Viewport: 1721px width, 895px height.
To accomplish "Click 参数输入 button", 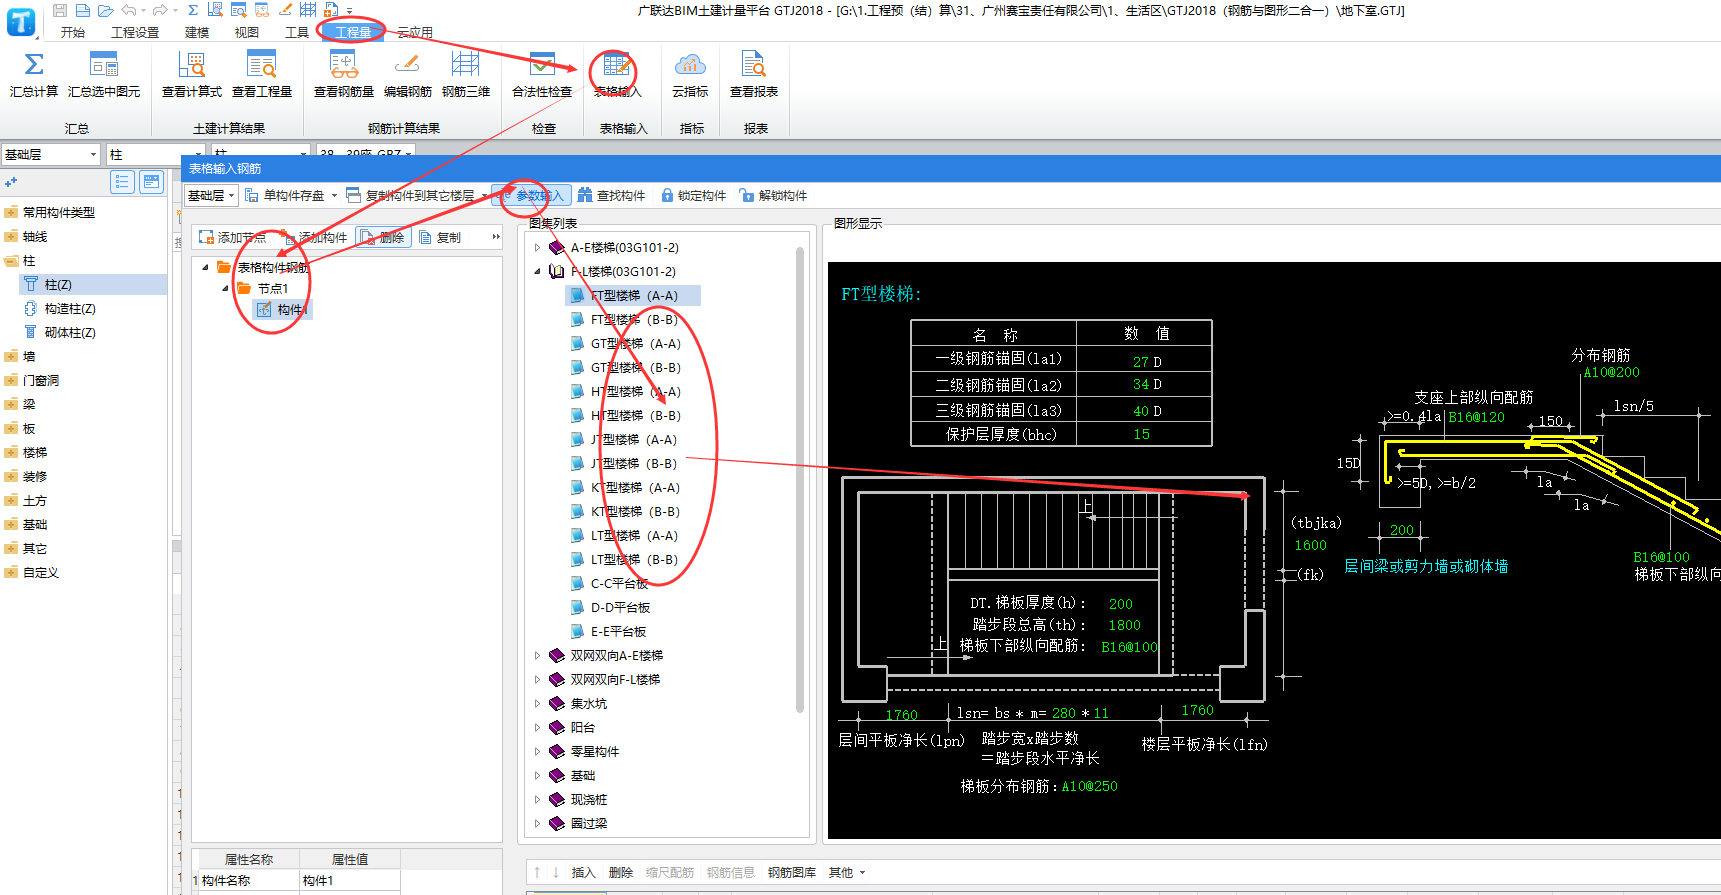I will coord(532,195).
